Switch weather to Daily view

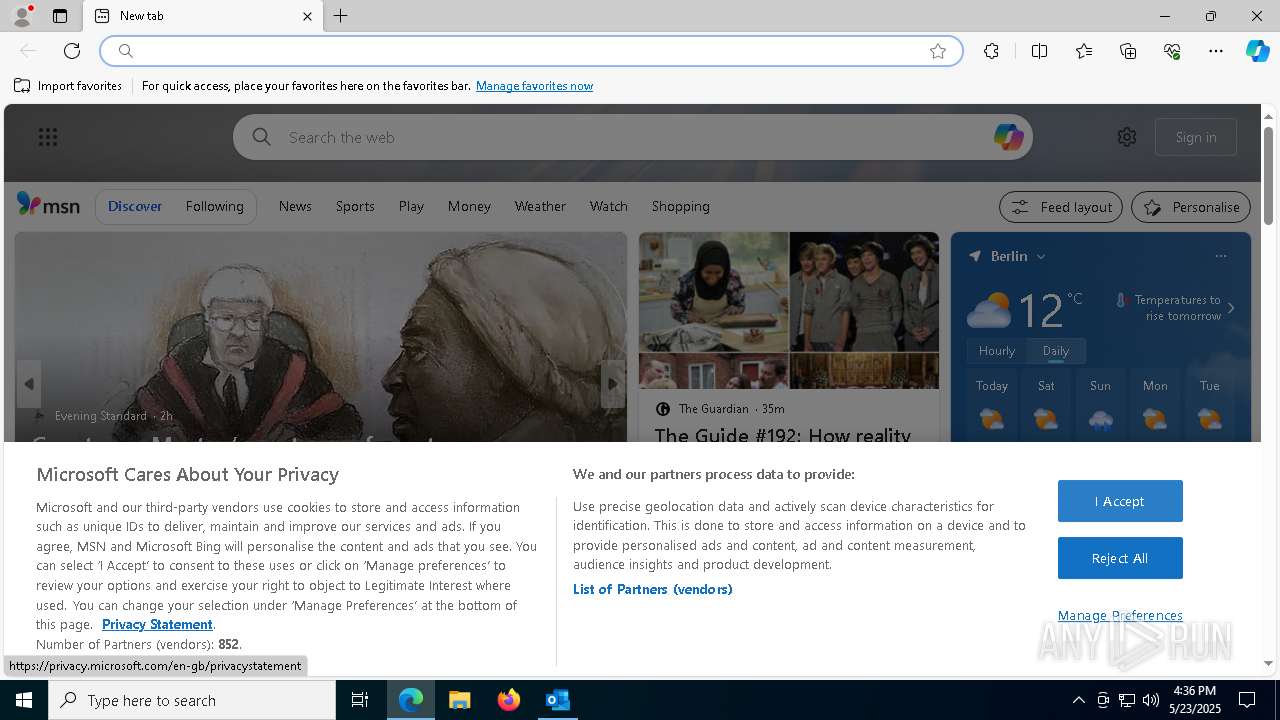point(1055,351)
